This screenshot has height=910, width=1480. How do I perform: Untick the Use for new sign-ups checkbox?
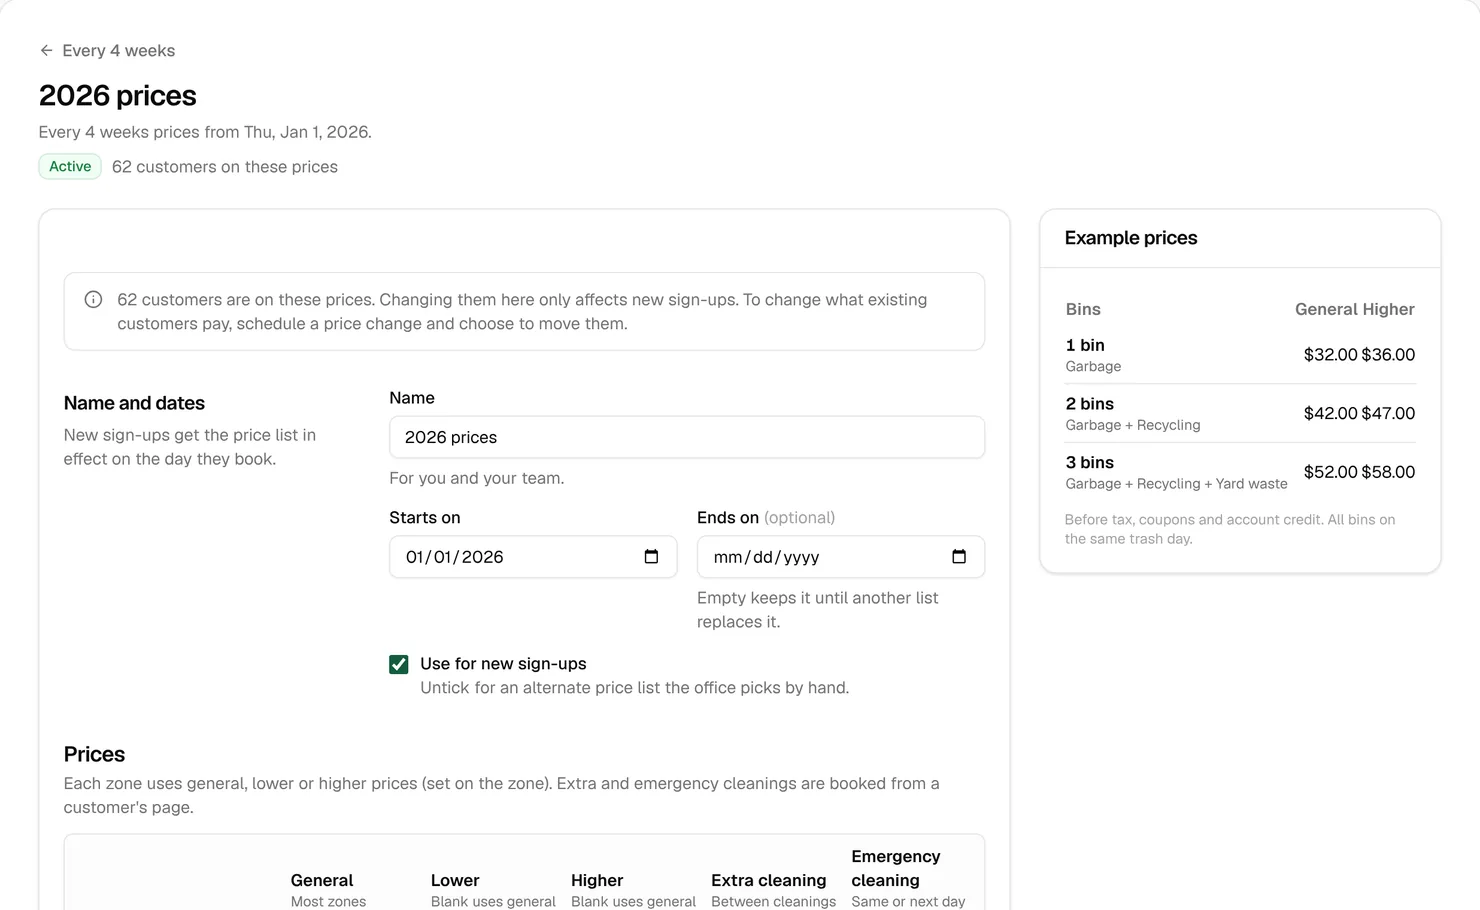(x=399, y=664)
